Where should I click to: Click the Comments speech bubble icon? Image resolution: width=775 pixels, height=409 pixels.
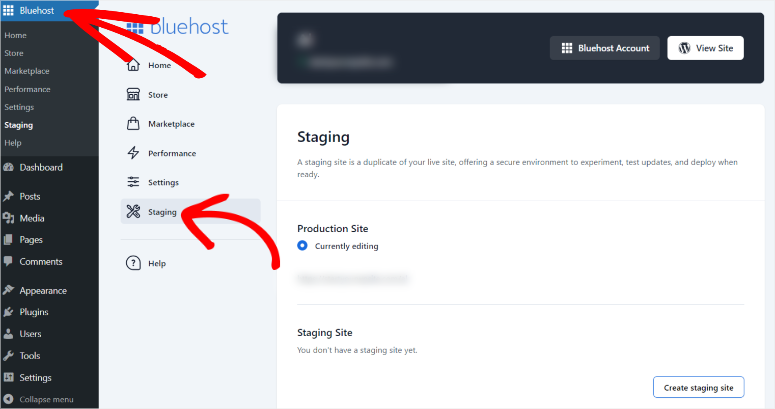[x=8, y=261]
